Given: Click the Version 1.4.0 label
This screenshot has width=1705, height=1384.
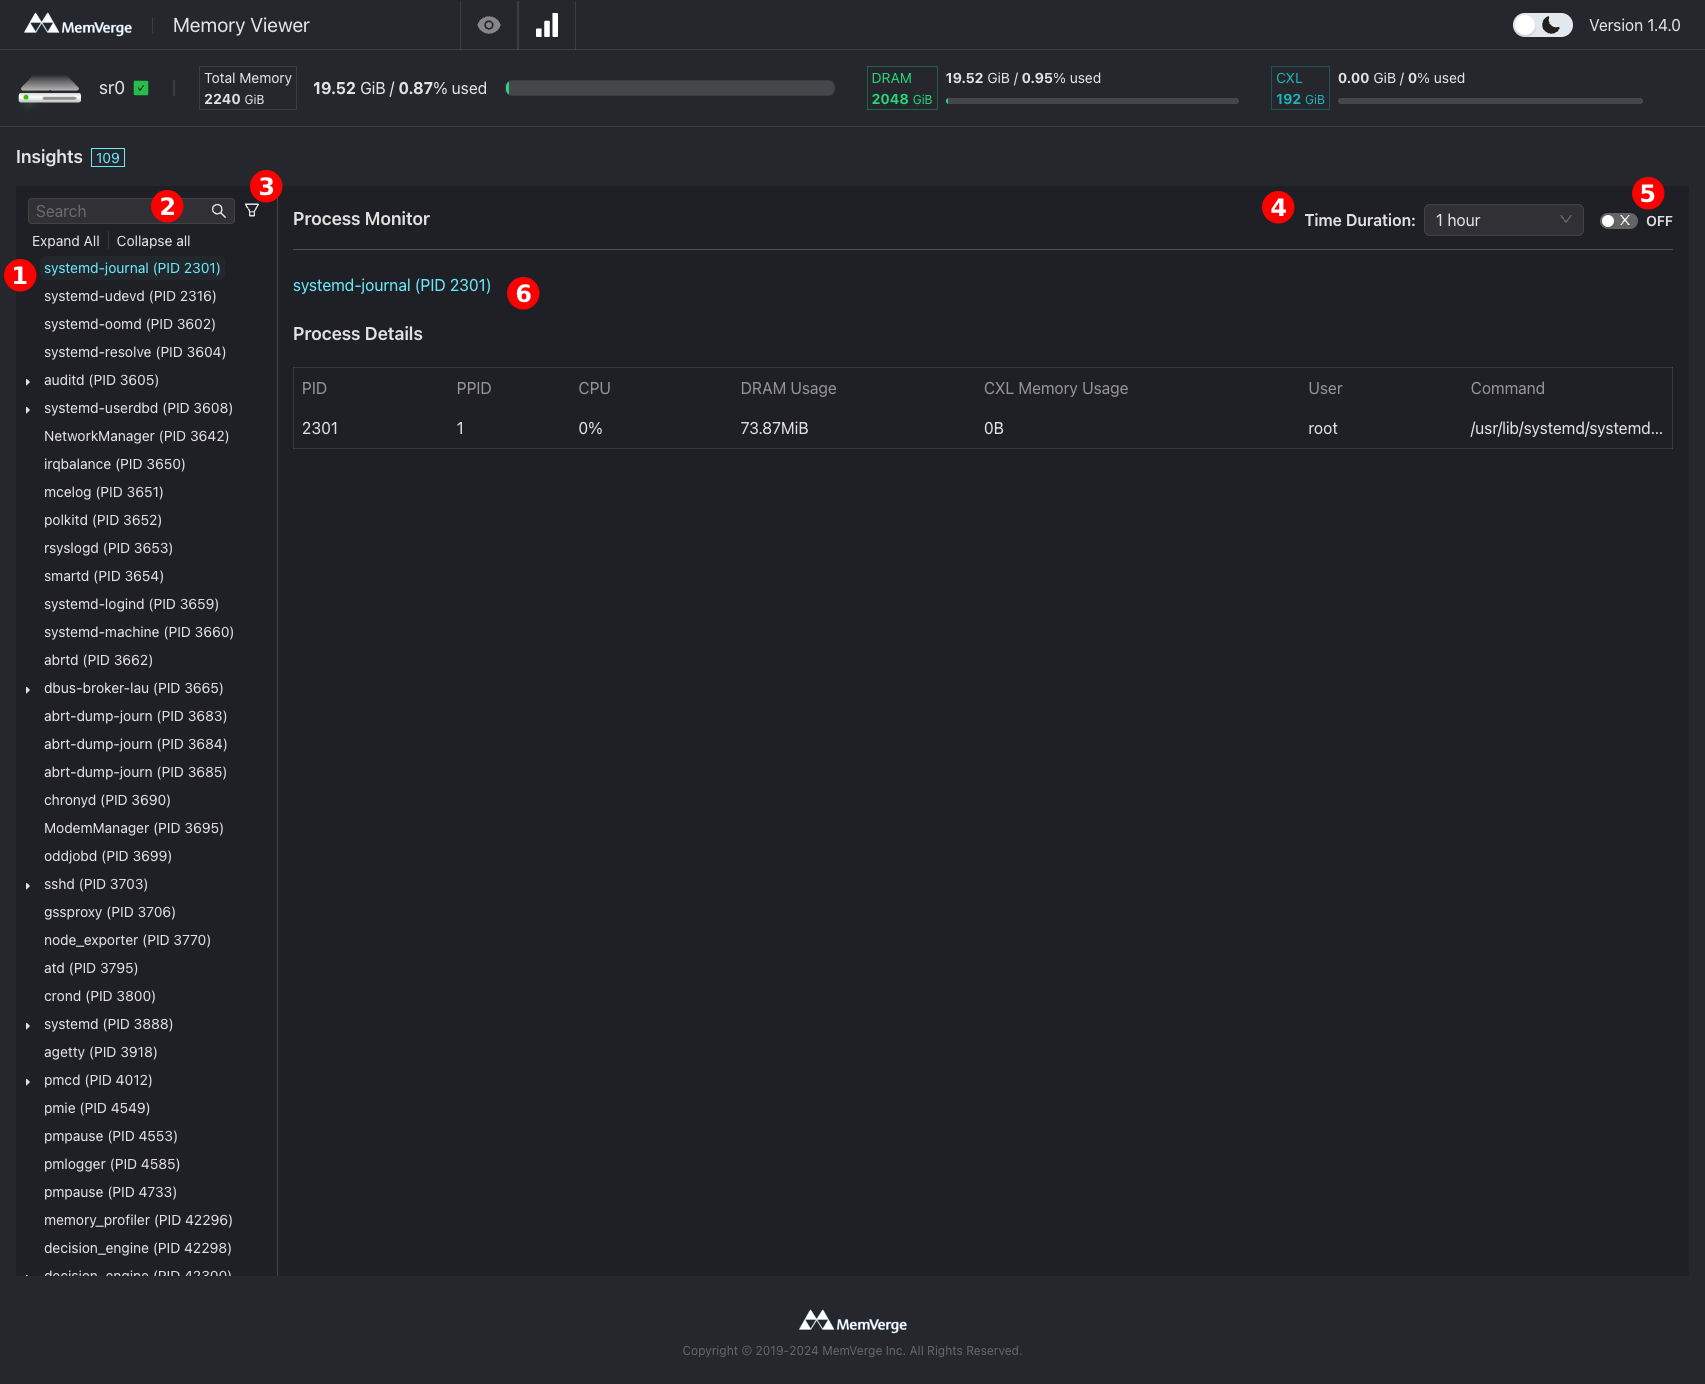Looking at the screenshot, I should click(x=1635, y=25).
